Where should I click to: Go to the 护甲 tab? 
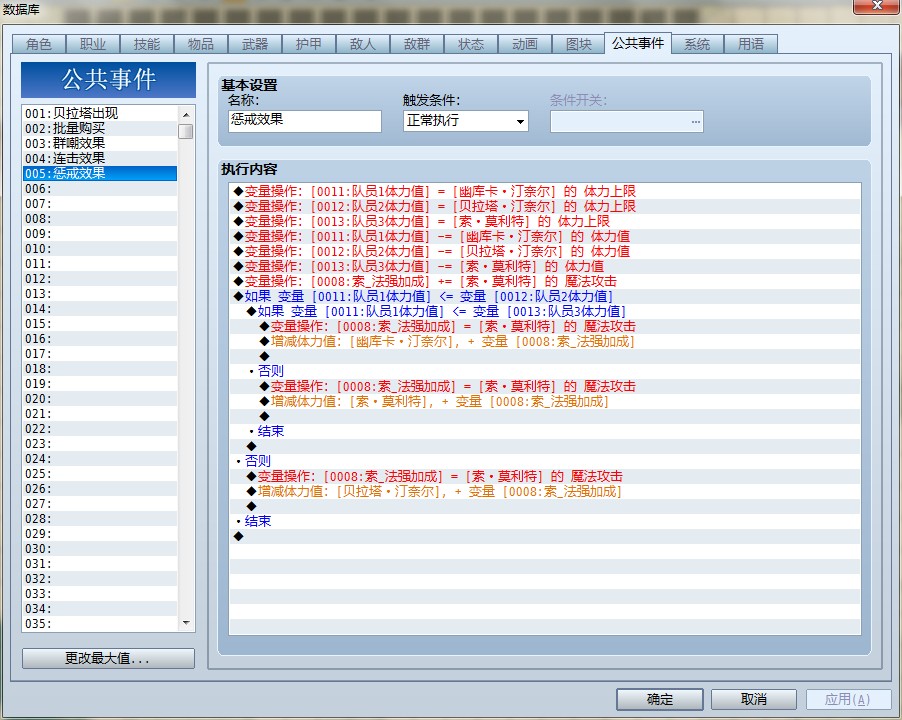309,44
